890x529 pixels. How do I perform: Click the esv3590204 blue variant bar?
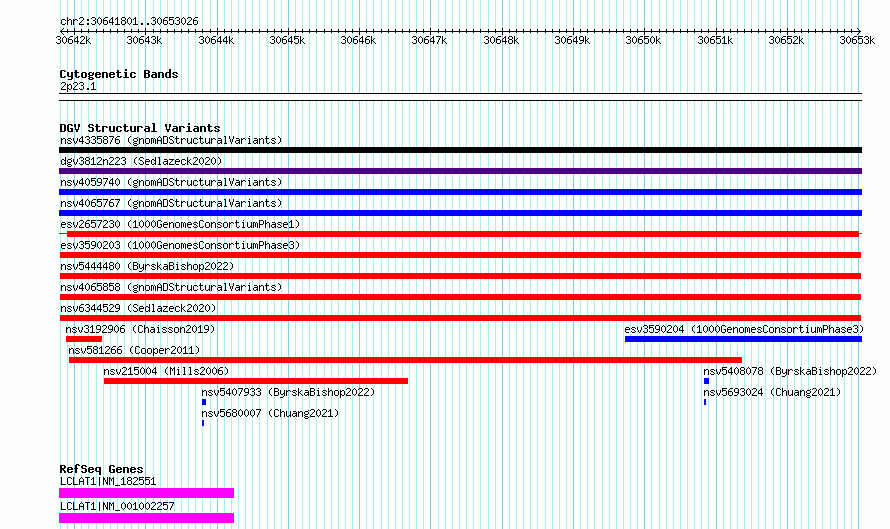[x=744, y=339]
